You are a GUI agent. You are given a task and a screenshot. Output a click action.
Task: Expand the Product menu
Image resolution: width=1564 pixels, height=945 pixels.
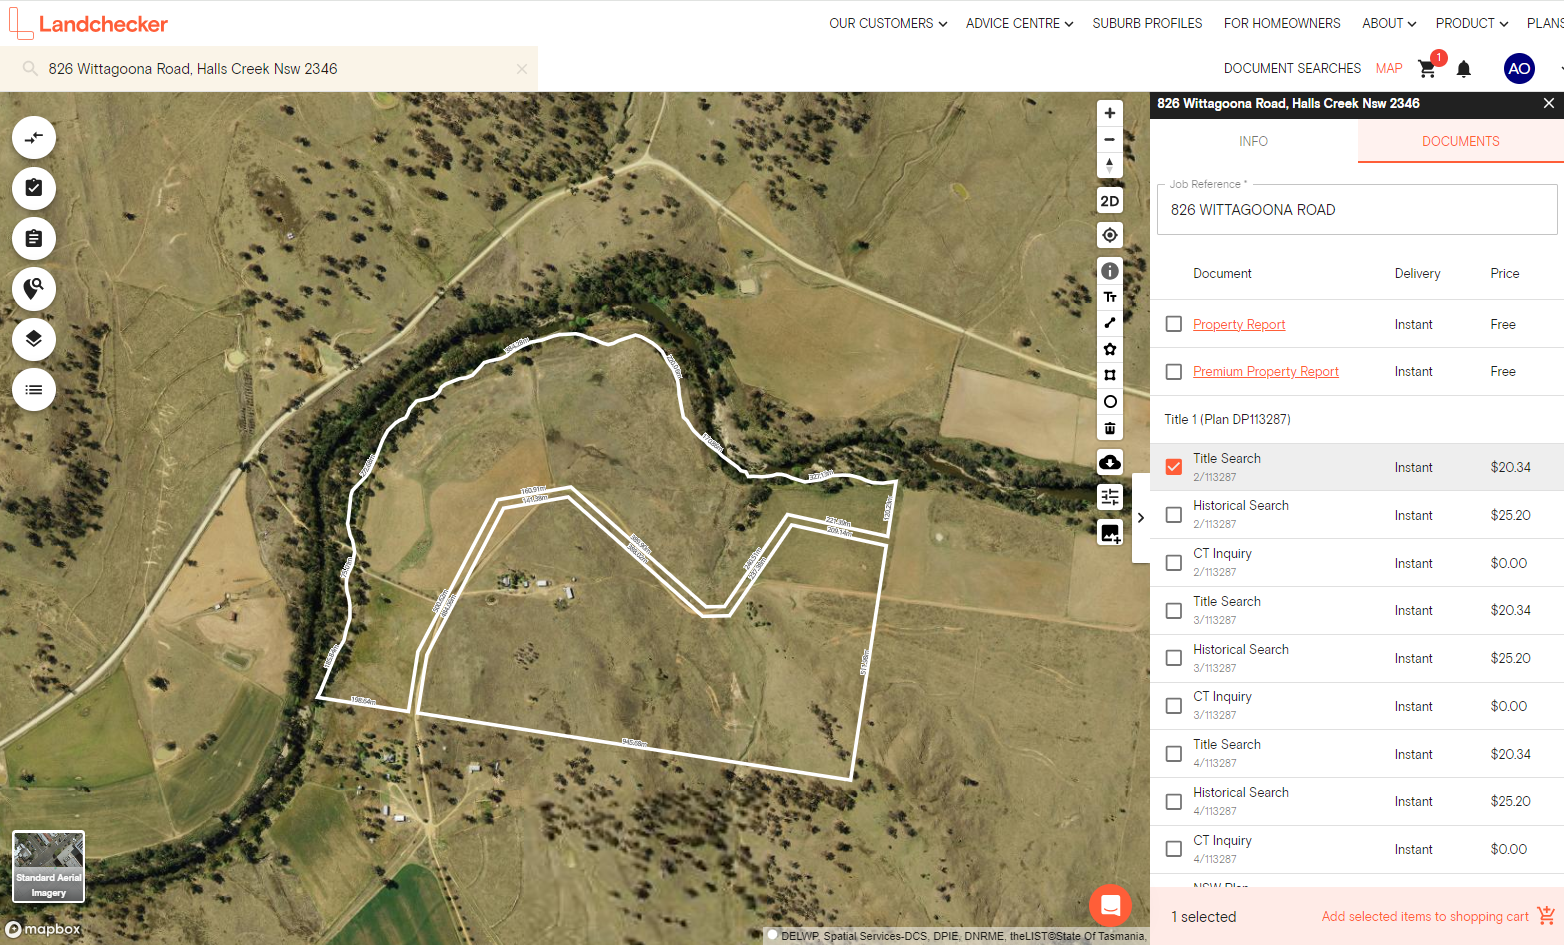(x=1472, y=23)
